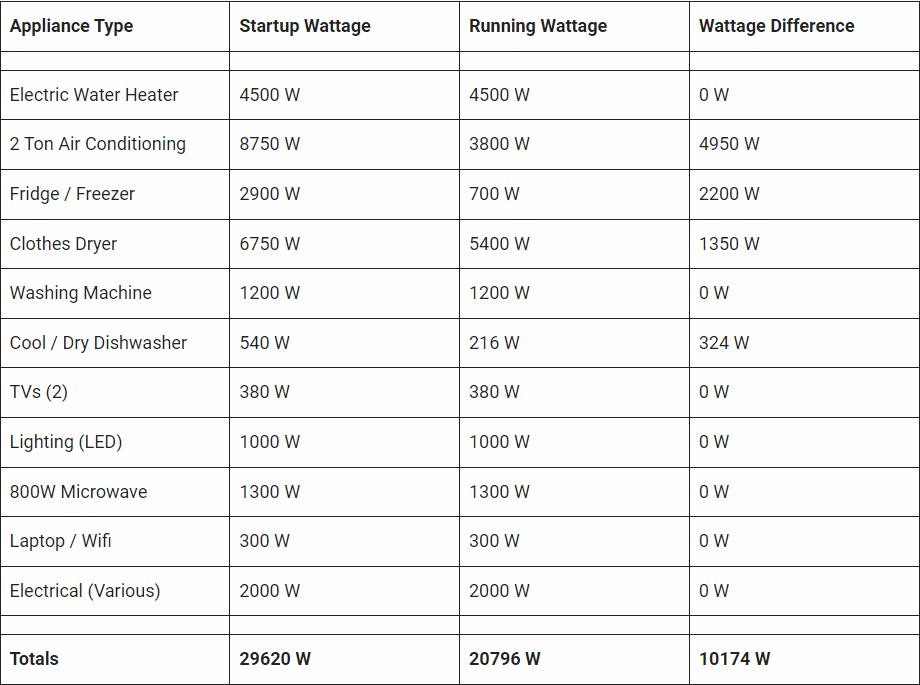Image resolution: width=920 pixels, height=685 pixels.
Task: Click the Clothes Dryer row label
Action: [63, 244]
